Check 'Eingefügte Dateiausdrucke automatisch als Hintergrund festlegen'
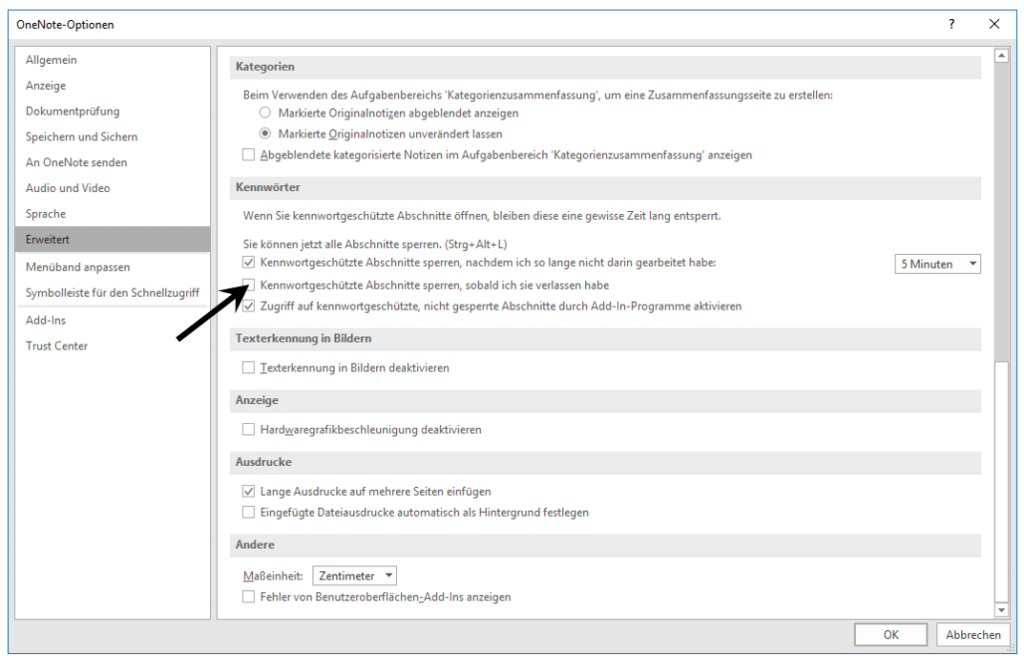1024x656 pixels. tap(249, 512)
